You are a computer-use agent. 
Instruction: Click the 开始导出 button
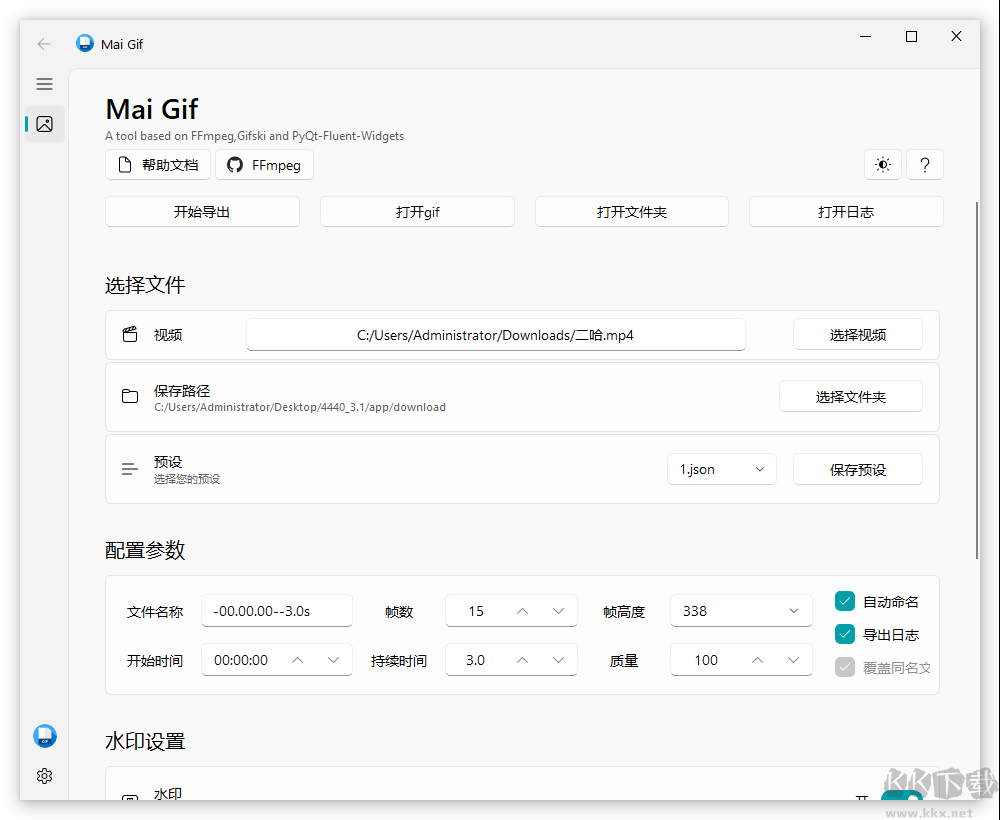pyautogui.click(x=202, y=211)
